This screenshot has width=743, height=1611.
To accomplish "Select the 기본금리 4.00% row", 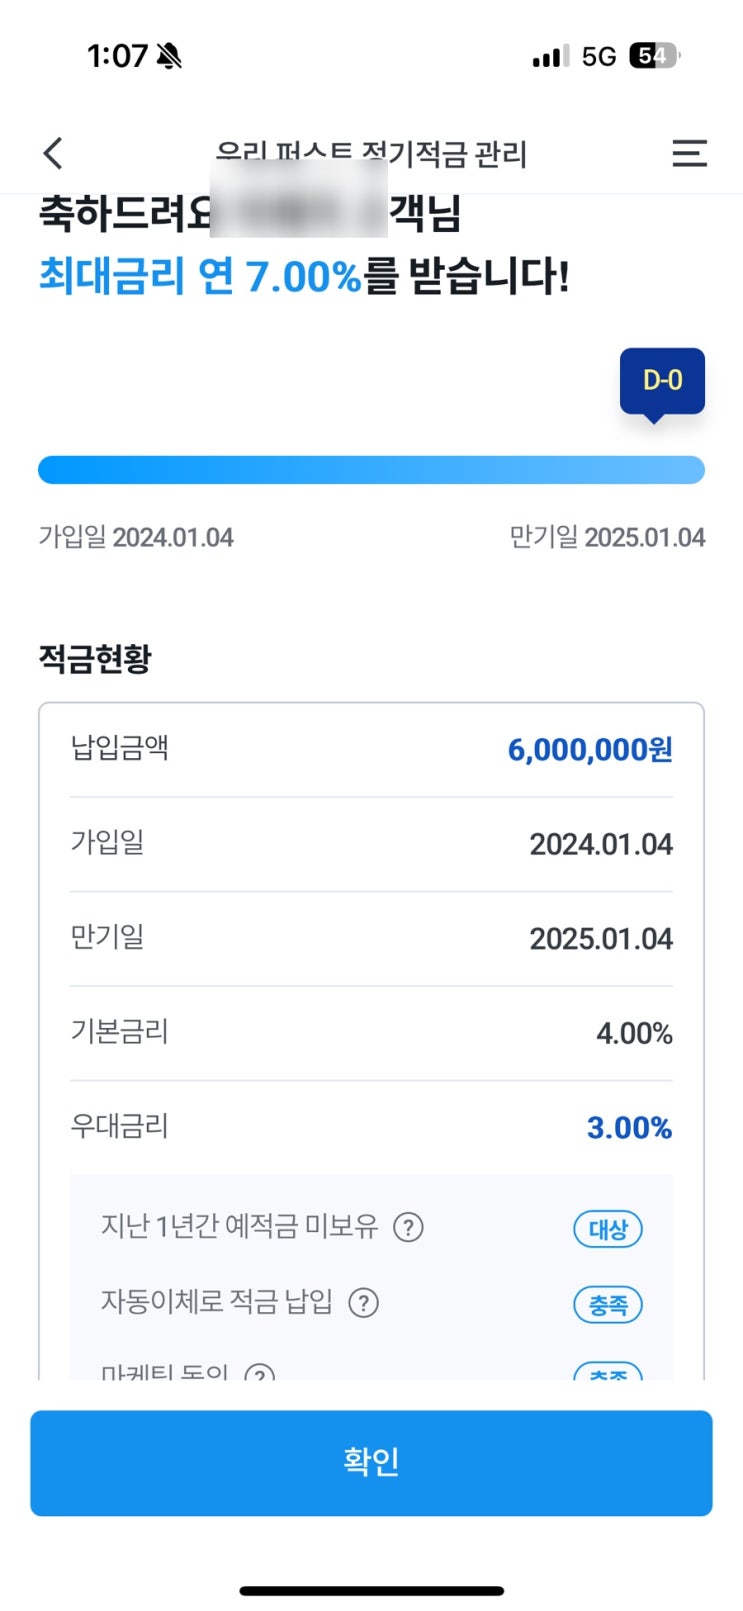I will pyautogui.click(x=371, y=1033).
